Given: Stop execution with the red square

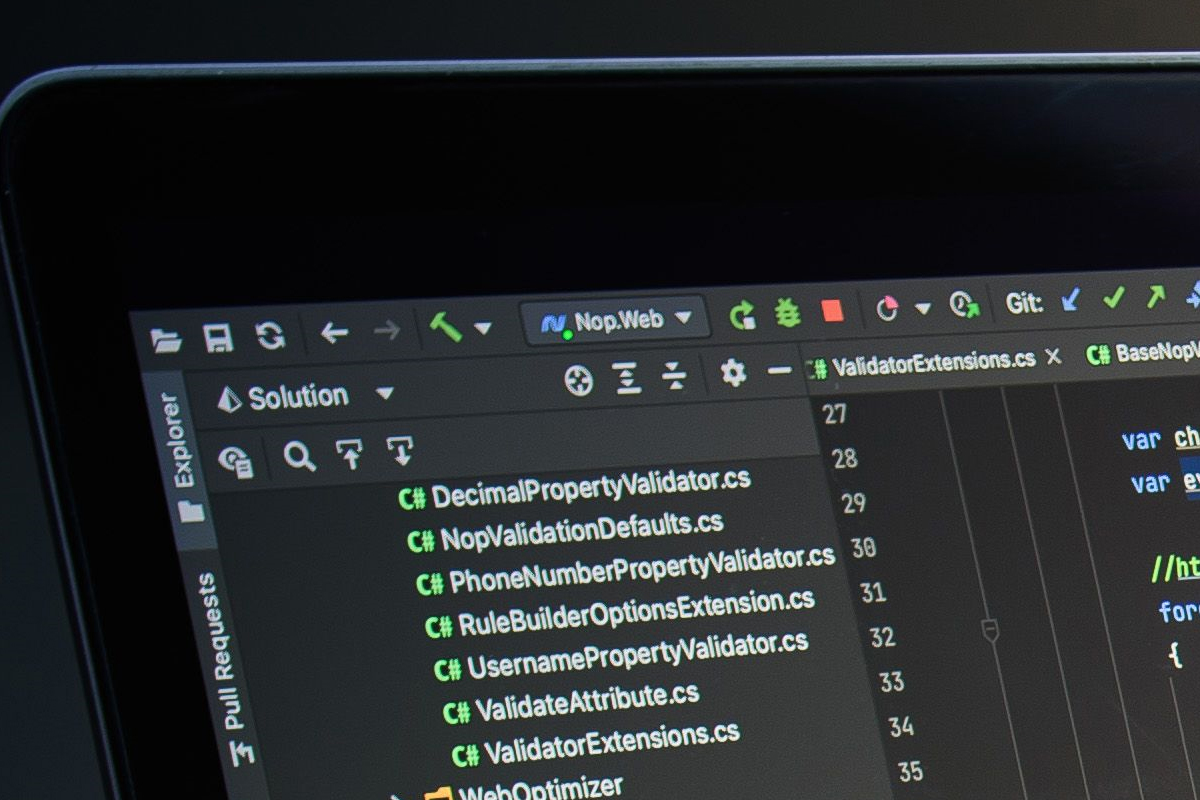Looking at the screenshot, I should pyautogui.click(x=832, y=311).
